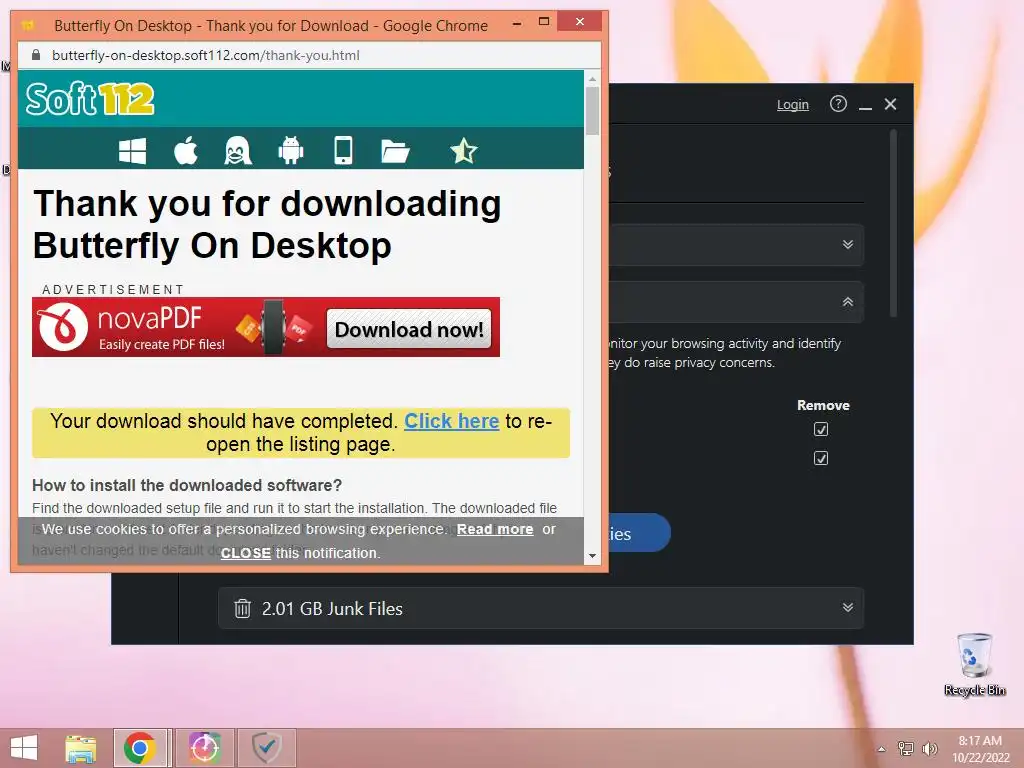1024x768 pixels.
Task: Collapse the open privacy section chevron
Action: point(848,301)
